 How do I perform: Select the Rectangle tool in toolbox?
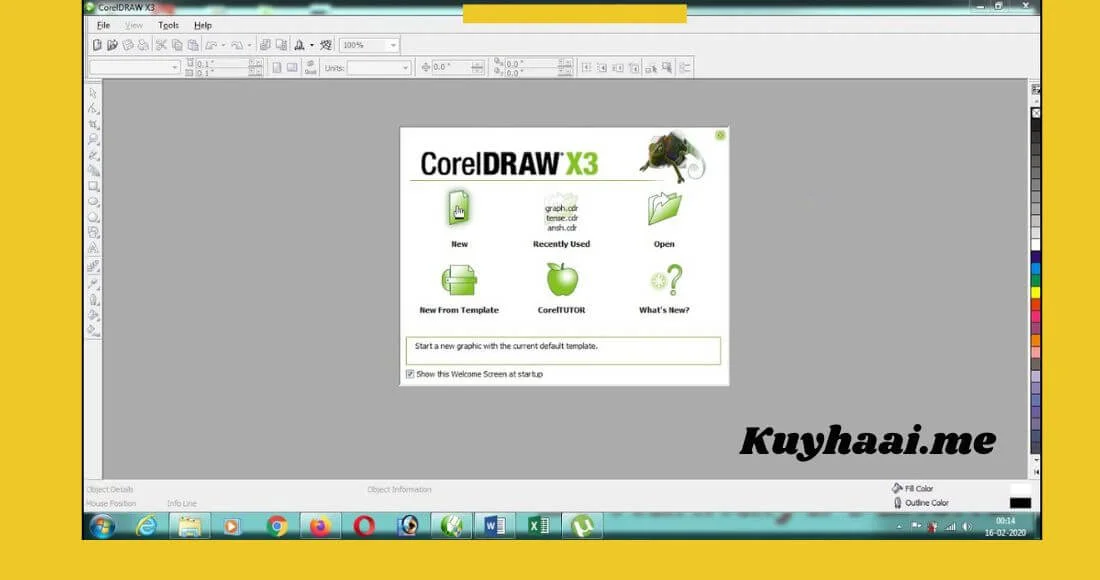click(x=93, y=186)
